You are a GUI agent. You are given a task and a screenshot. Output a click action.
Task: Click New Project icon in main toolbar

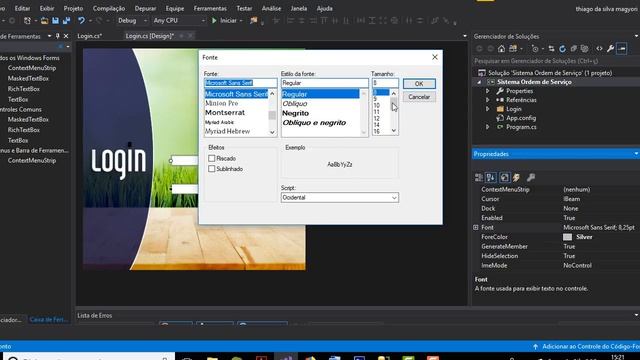[27, 20]
